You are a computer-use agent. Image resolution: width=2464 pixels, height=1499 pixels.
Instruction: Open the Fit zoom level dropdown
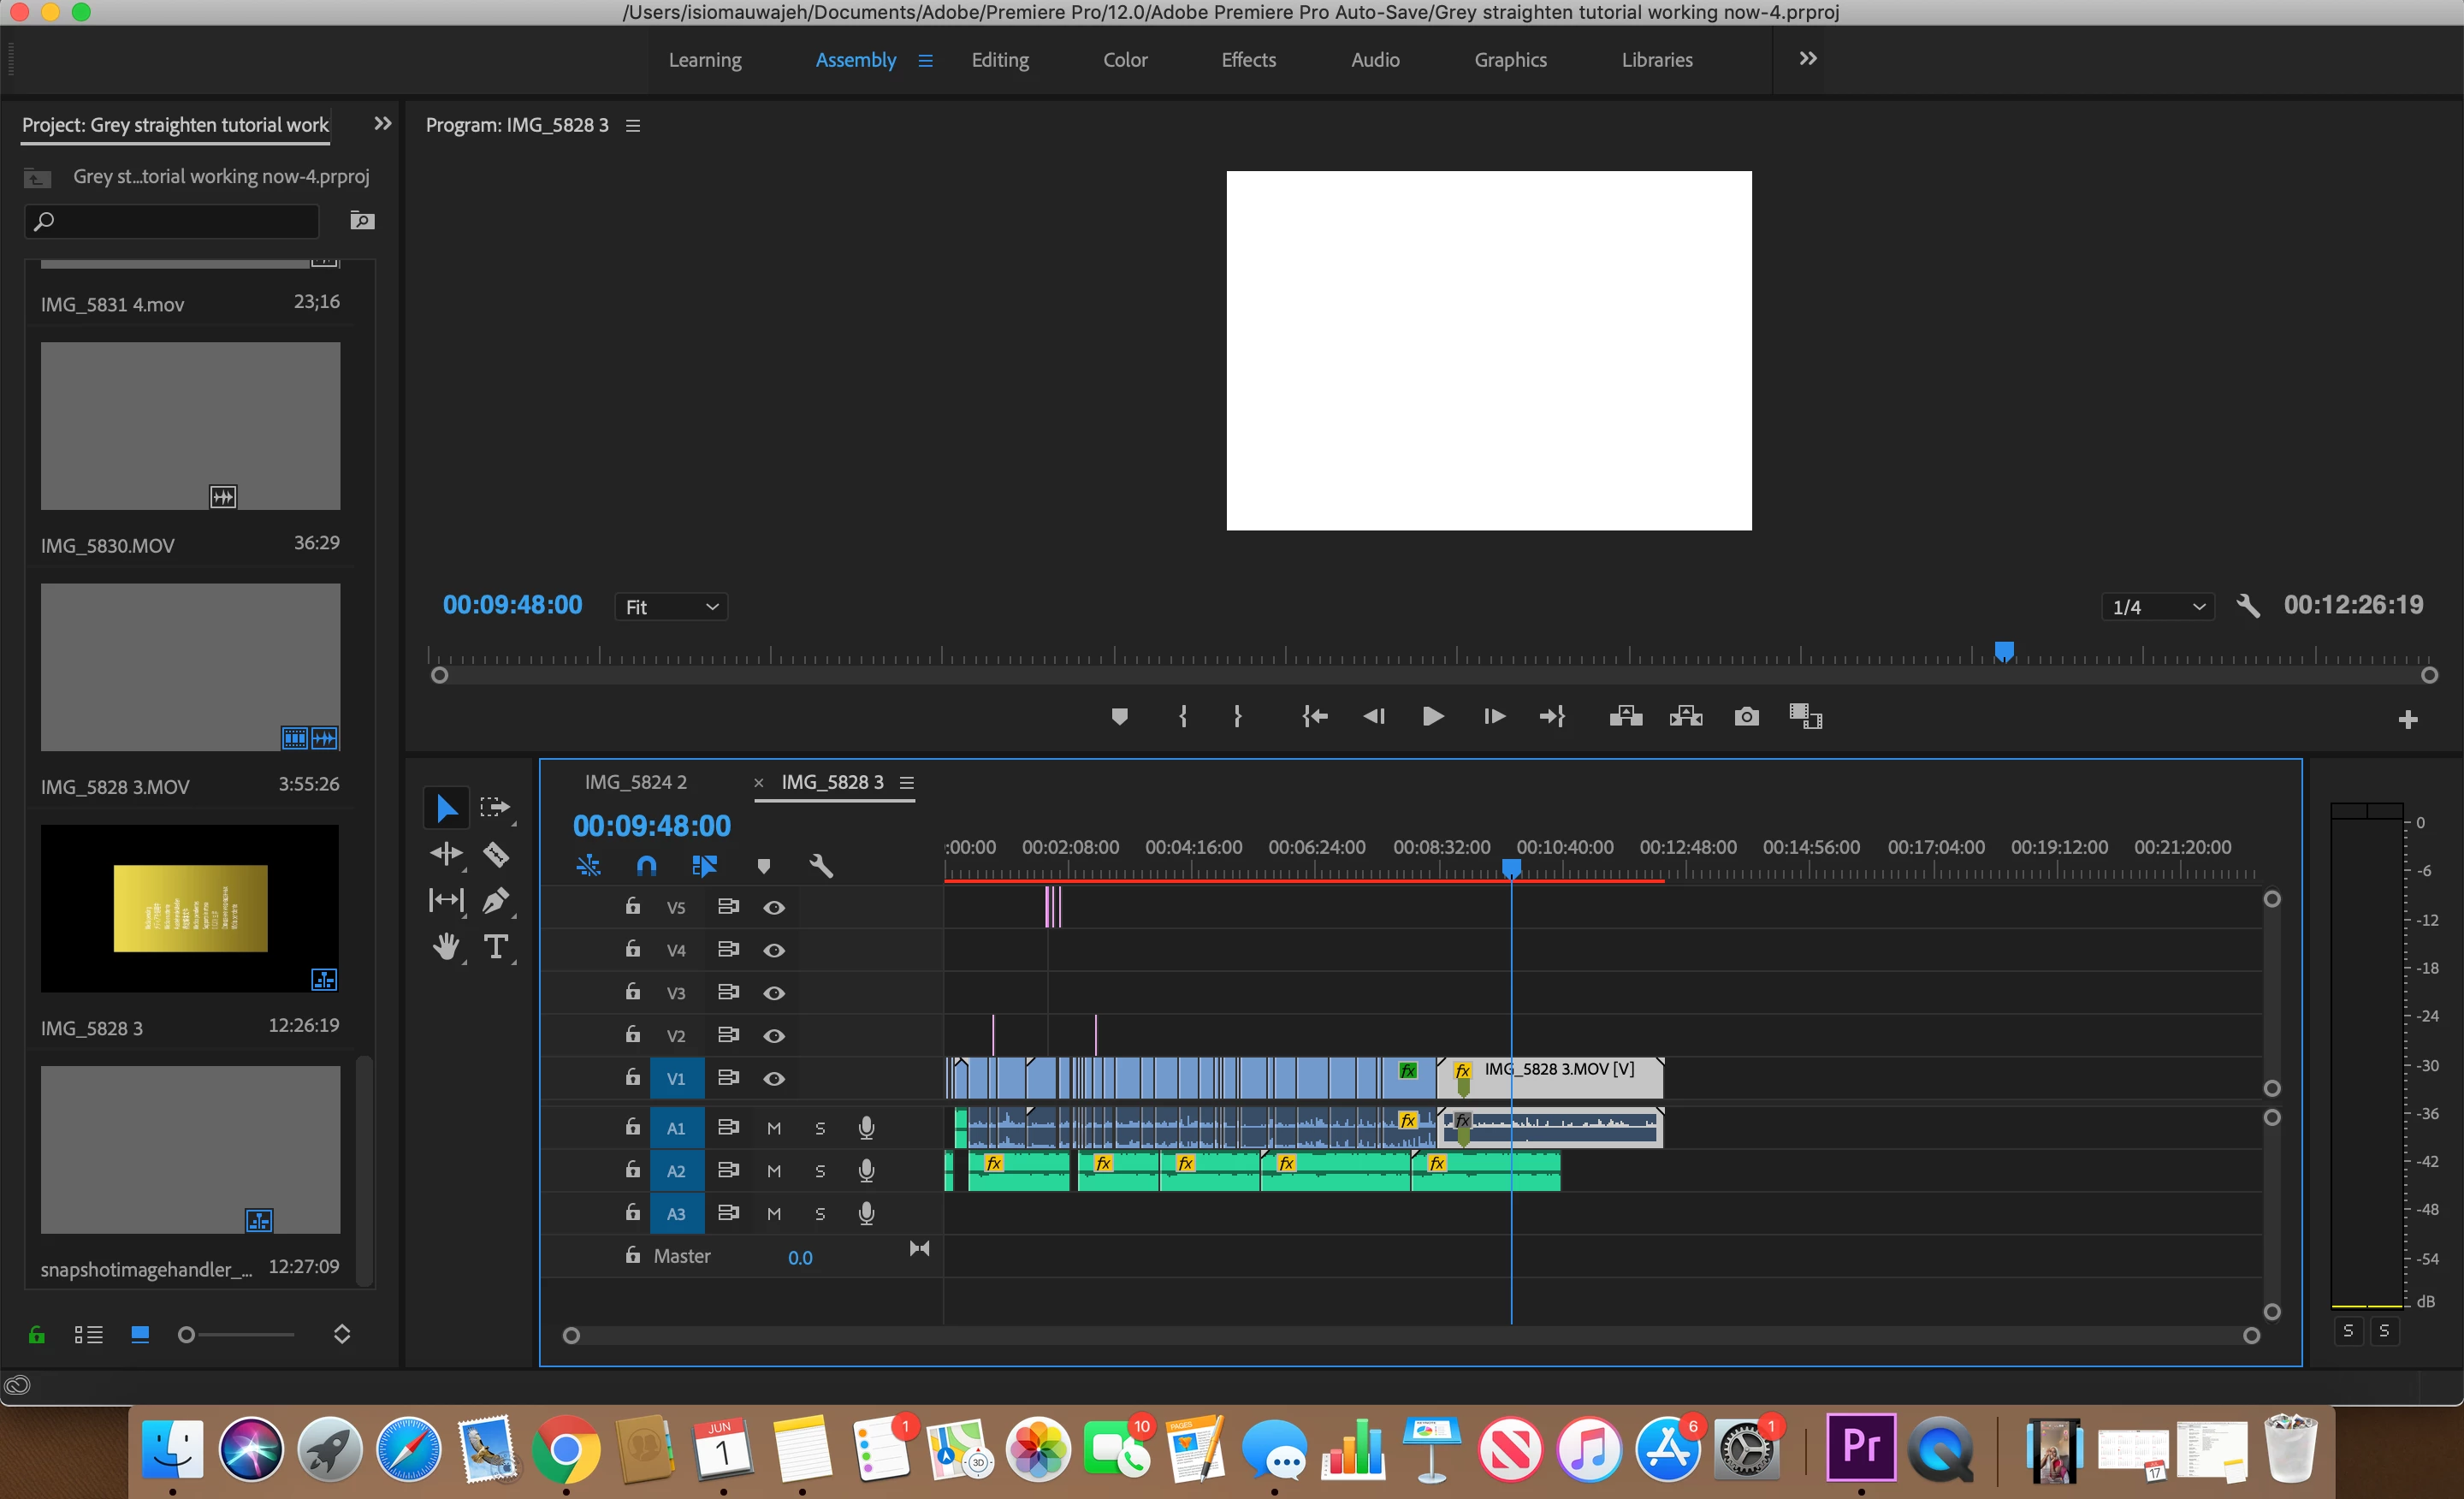671,607
